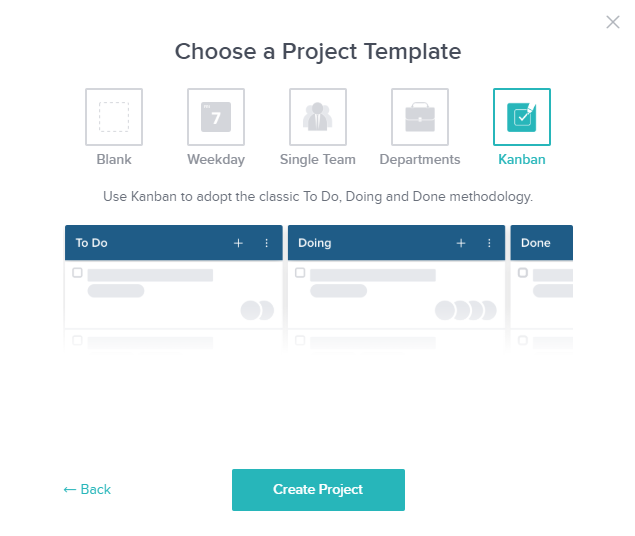Click the Create Project button

(x=318, y=490)
